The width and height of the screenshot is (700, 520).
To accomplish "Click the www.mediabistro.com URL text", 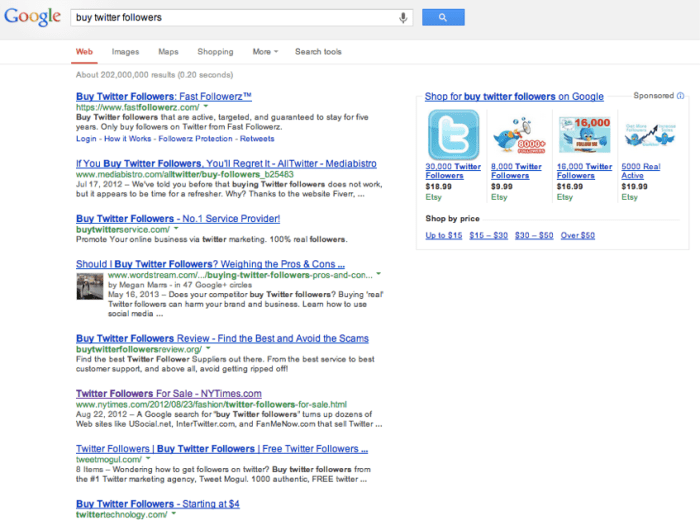I will click(185, 175).
